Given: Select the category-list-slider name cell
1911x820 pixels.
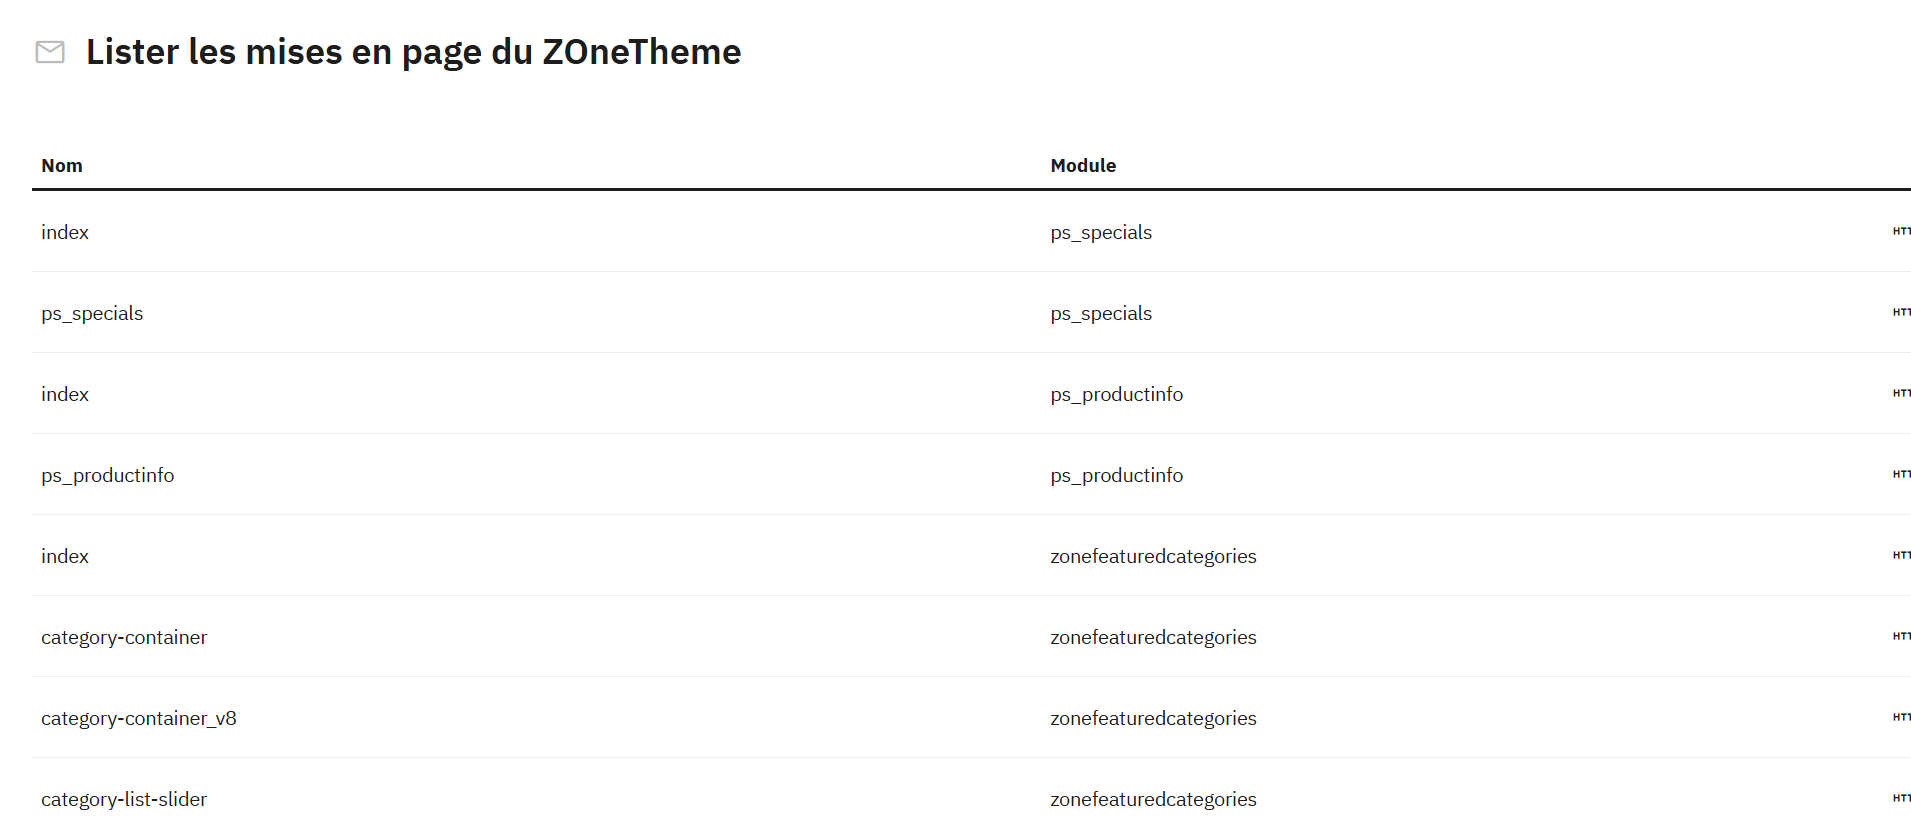Looking at the screenshot, I should [124, 800].
